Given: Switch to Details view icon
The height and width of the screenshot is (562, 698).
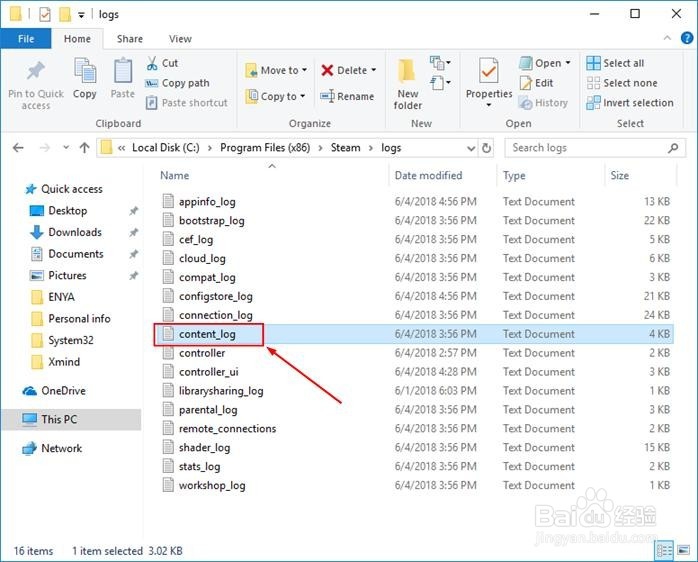Looking at the screenshot, I should [664, 551].
